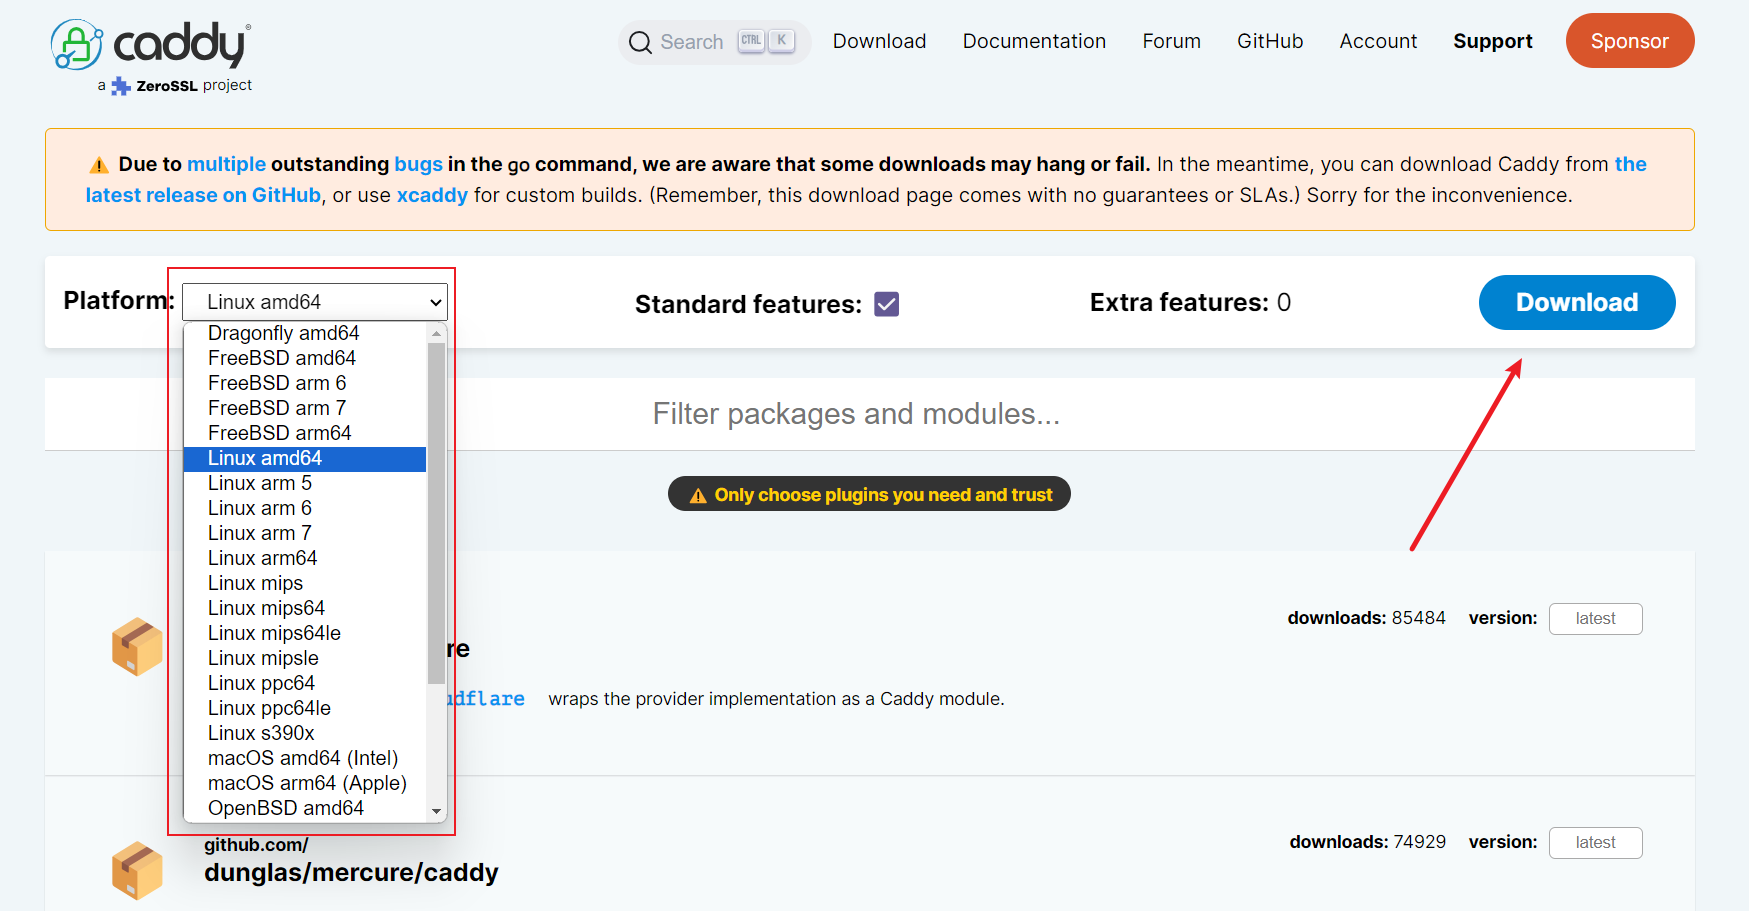Click version field for the 85484 downloads plugin
The width and height of the screenshot is (1749, 911).
(1595, 619)
